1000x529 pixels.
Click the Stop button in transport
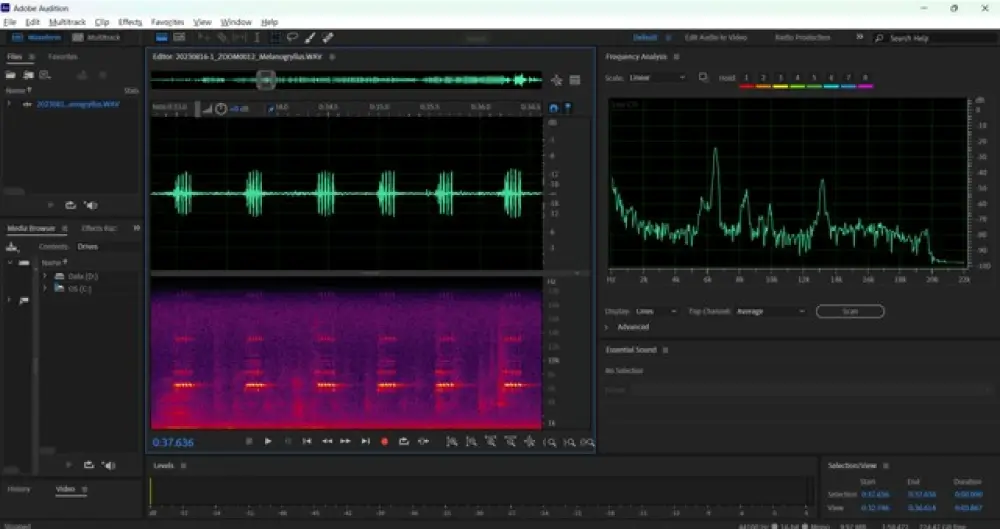(249, 441)
